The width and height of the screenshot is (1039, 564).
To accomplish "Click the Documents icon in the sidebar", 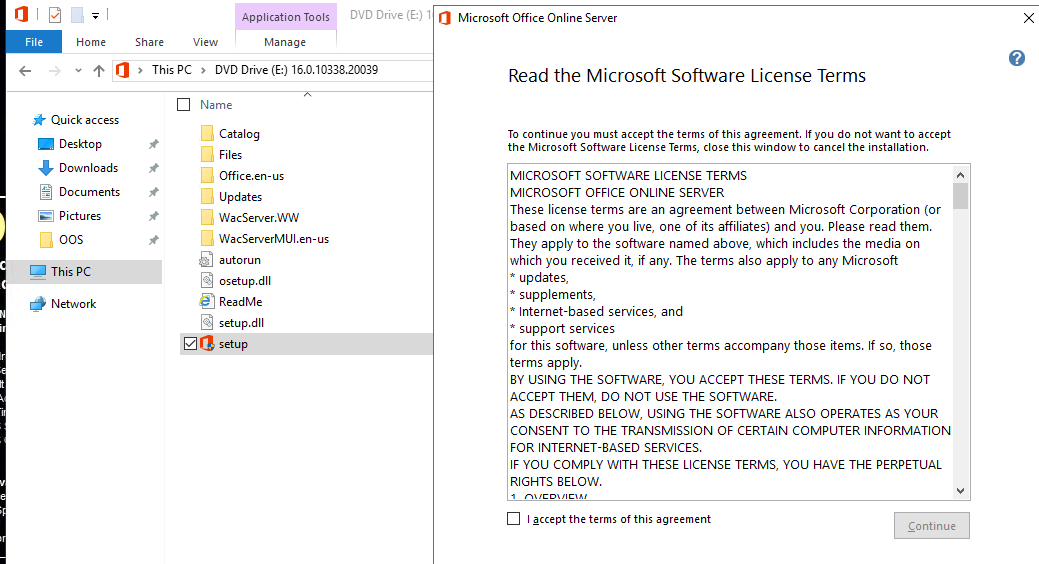I will click(x=46, y=192).
